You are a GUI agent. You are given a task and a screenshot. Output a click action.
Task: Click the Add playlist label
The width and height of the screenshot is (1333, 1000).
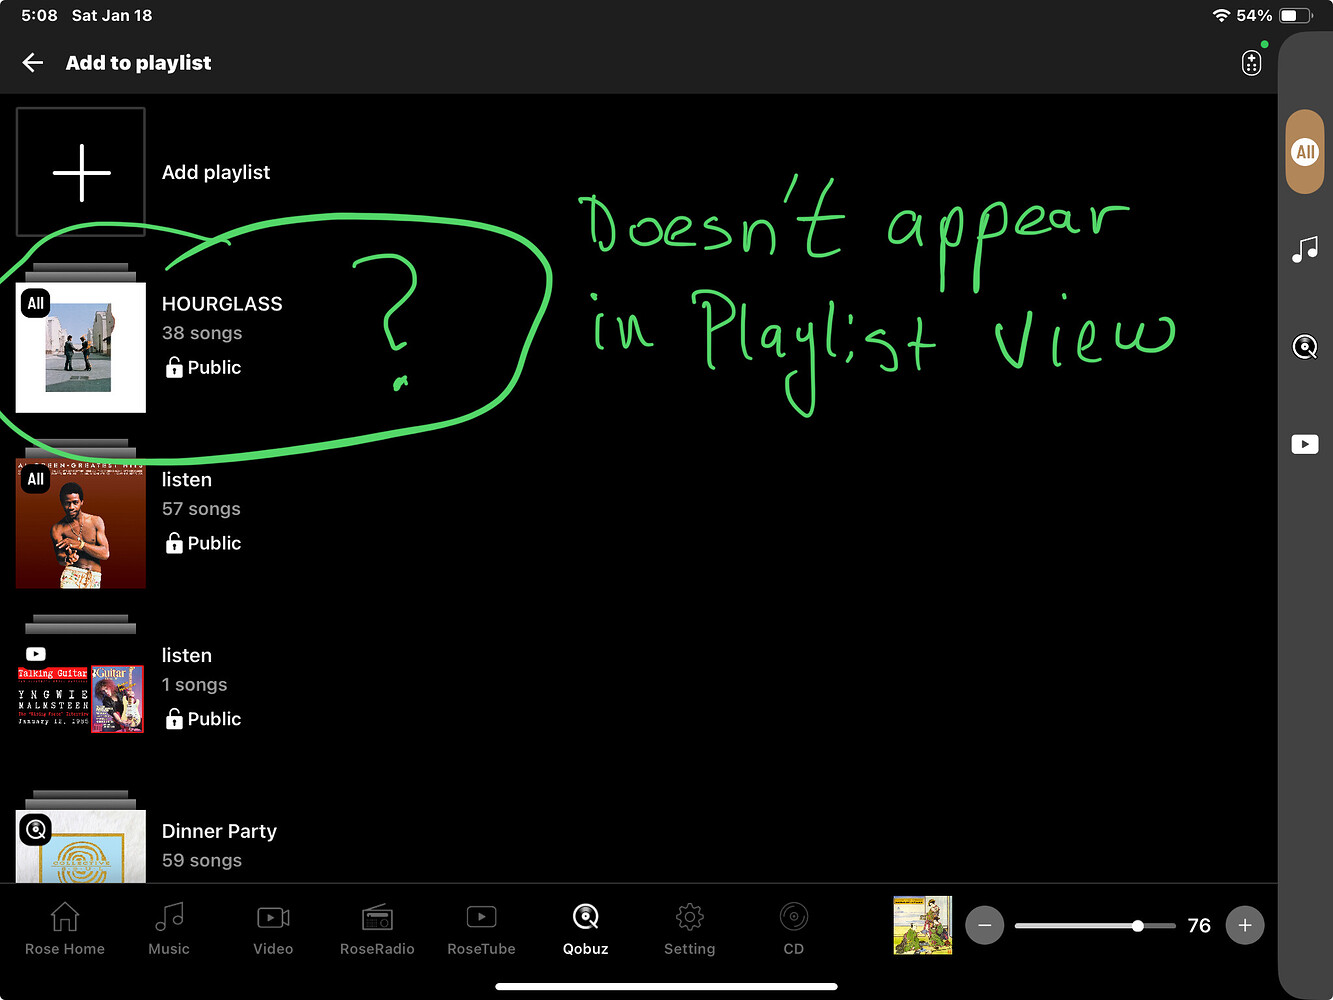[x=216, y=172]
